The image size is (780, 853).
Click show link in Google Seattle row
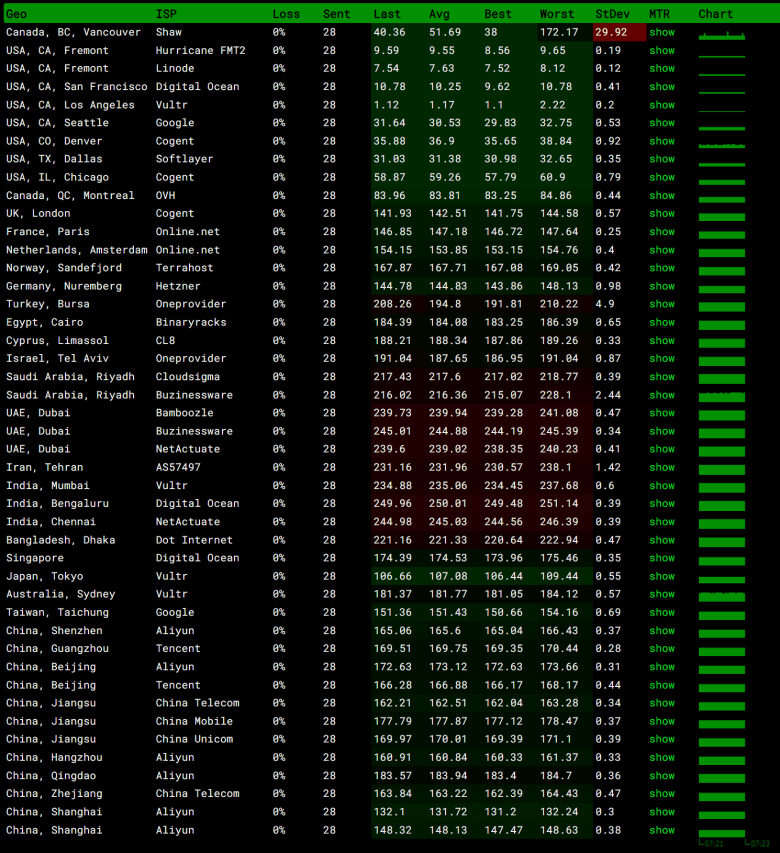pyautogui.click(x=661, y=123)
